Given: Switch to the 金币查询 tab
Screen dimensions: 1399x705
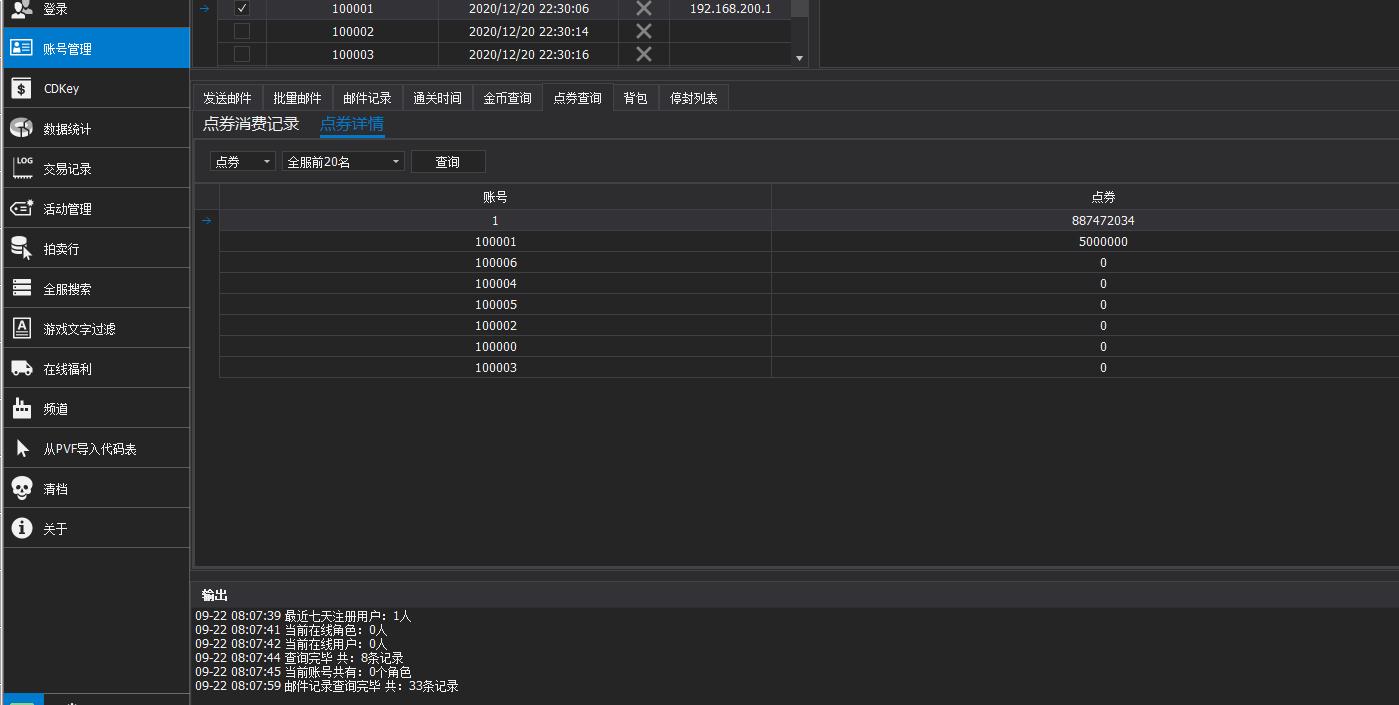Looking at the screenshot, I should [x=507, y=98].
